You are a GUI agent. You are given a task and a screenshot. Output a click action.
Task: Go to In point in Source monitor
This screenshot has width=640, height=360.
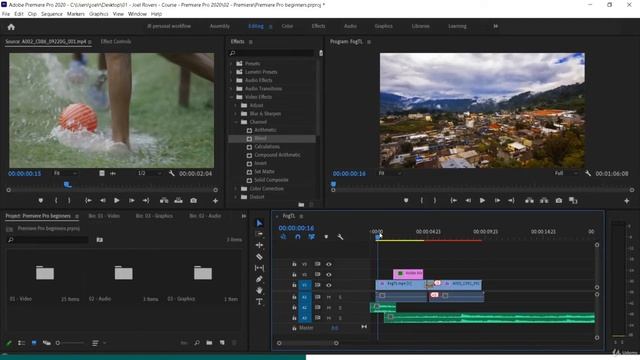tap(88, 200)
